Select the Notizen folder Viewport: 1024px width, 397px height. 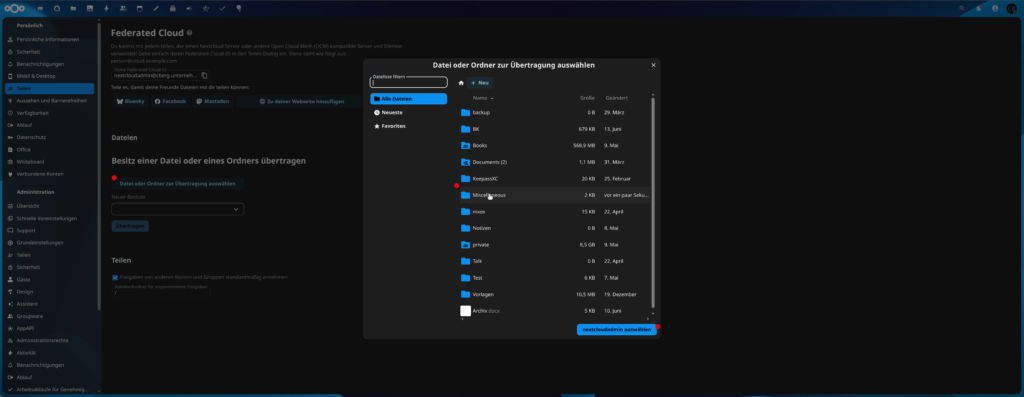554,228
